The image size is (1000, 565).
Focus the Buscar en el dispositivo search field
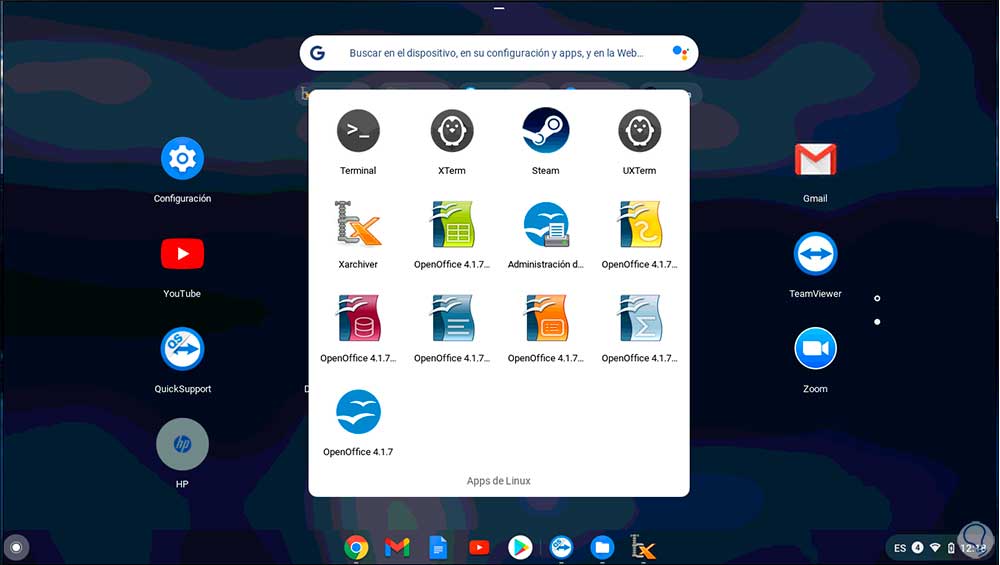click(x=499, y=53)
